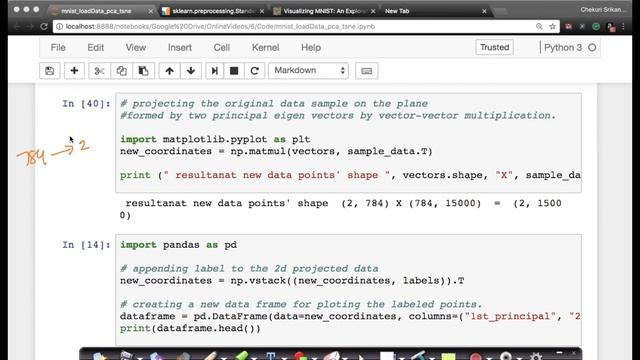Go forward in Chrome browser history
The height and width of the screenshot is (360, 640).
pos(30,27)
